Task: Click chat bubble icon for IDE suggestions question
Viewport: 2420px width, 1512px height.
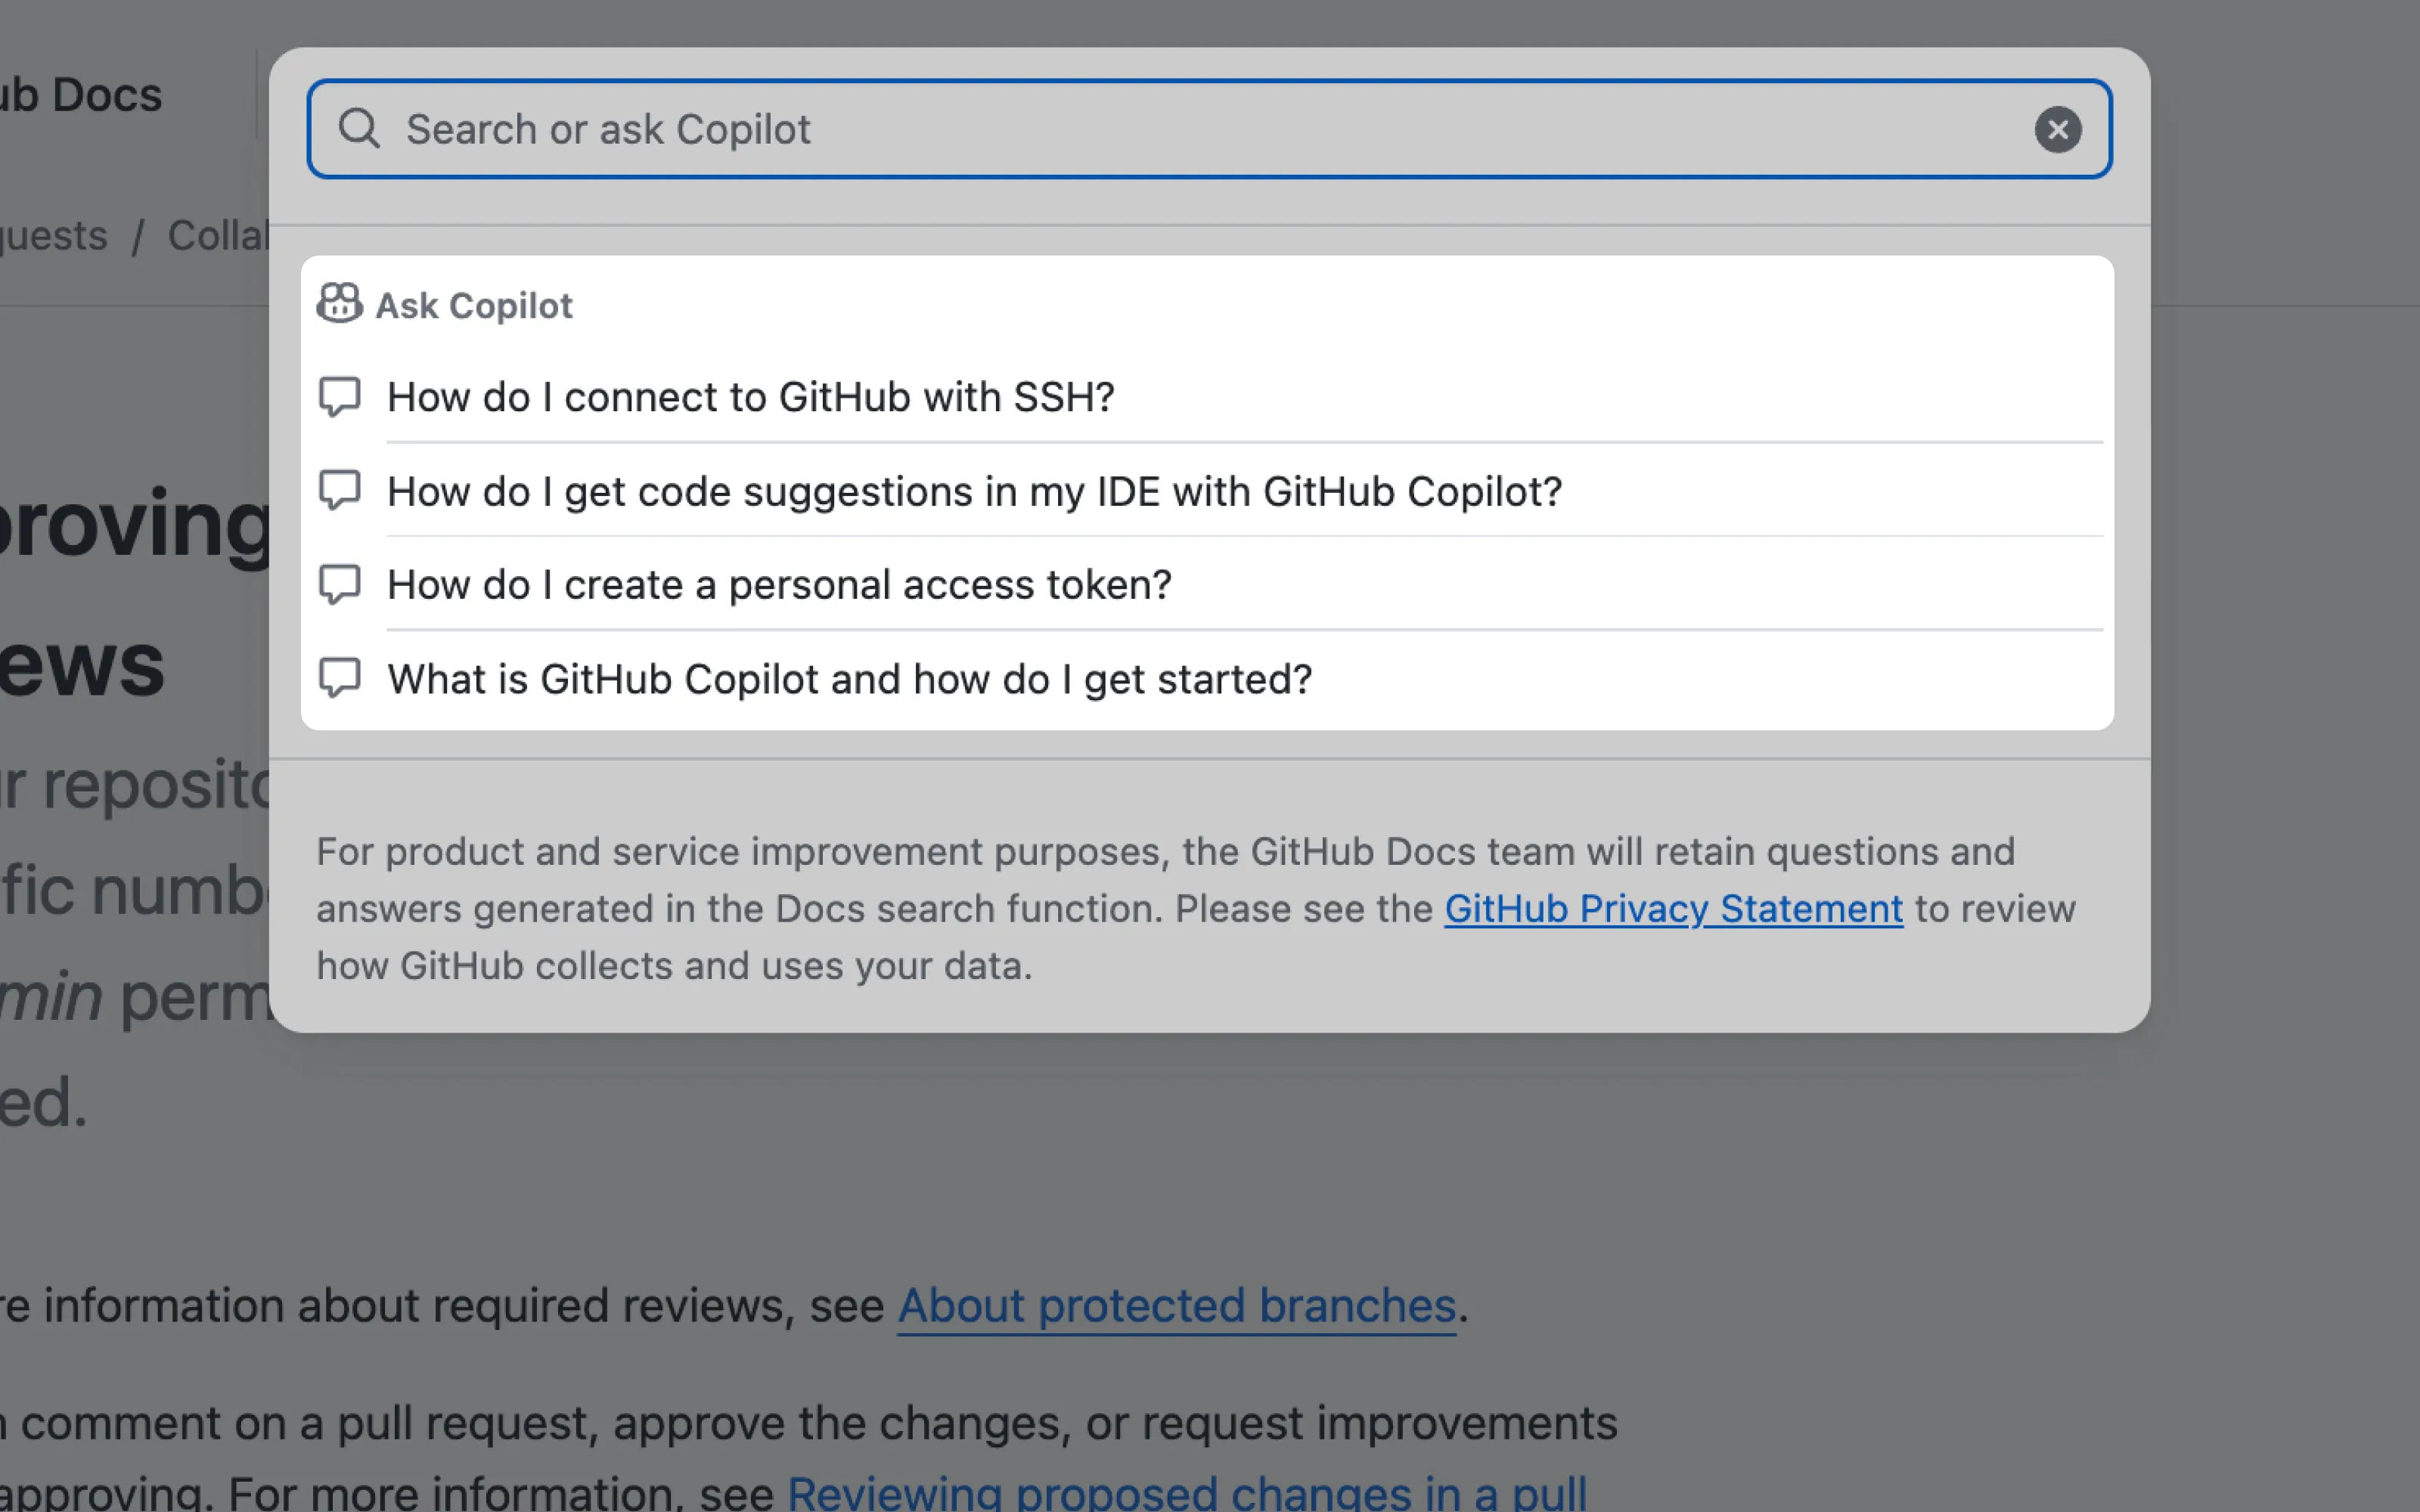Action: (x=339, y=491)
